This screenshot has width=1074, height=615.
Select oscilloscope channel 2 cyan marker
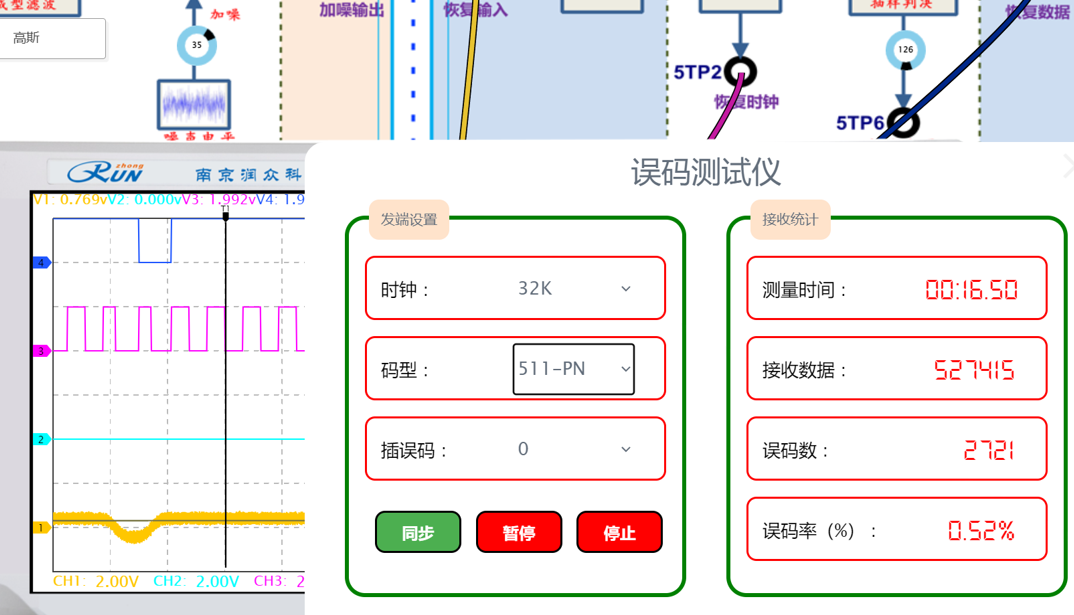click(x=41, y=439)
